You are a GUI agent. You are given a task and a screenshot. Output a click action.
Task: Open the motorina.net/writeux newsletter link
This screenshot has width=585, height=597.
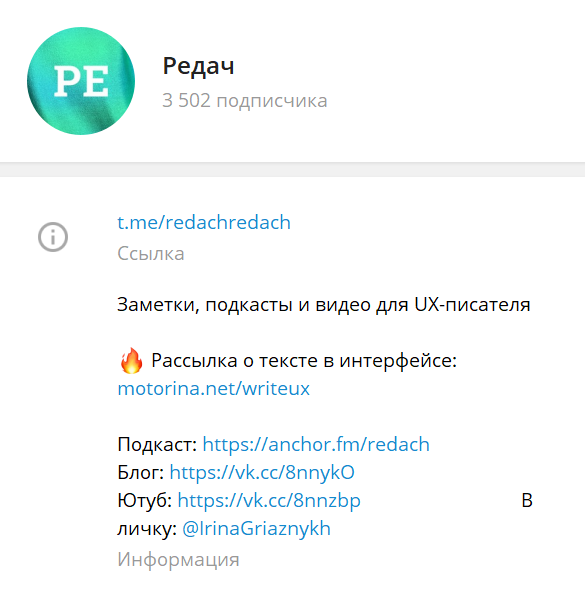(x=213, y=389)
